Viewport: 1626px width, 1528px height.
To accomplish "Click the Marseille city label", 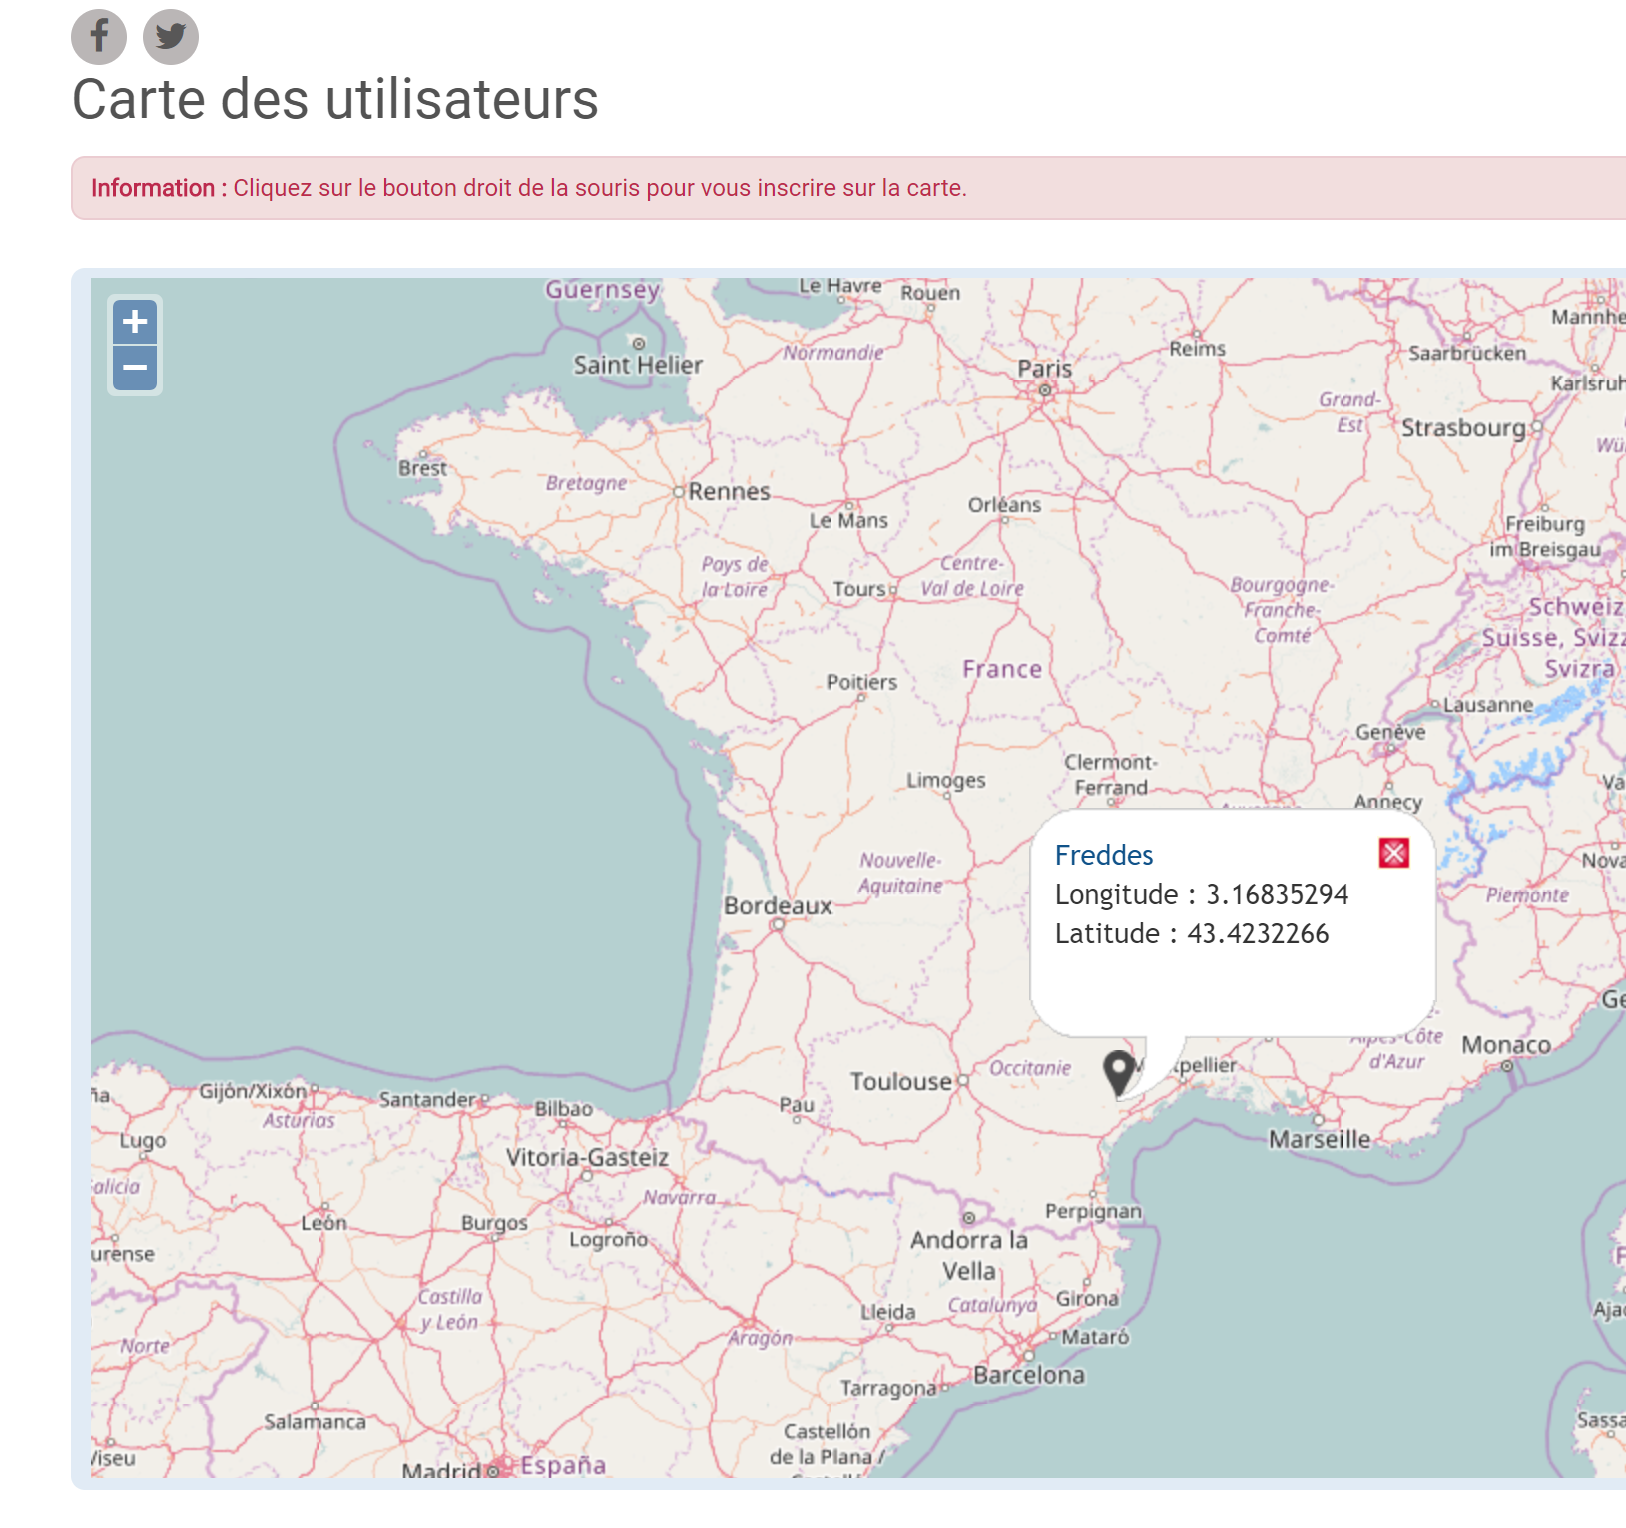I will pos(1320,1139).
